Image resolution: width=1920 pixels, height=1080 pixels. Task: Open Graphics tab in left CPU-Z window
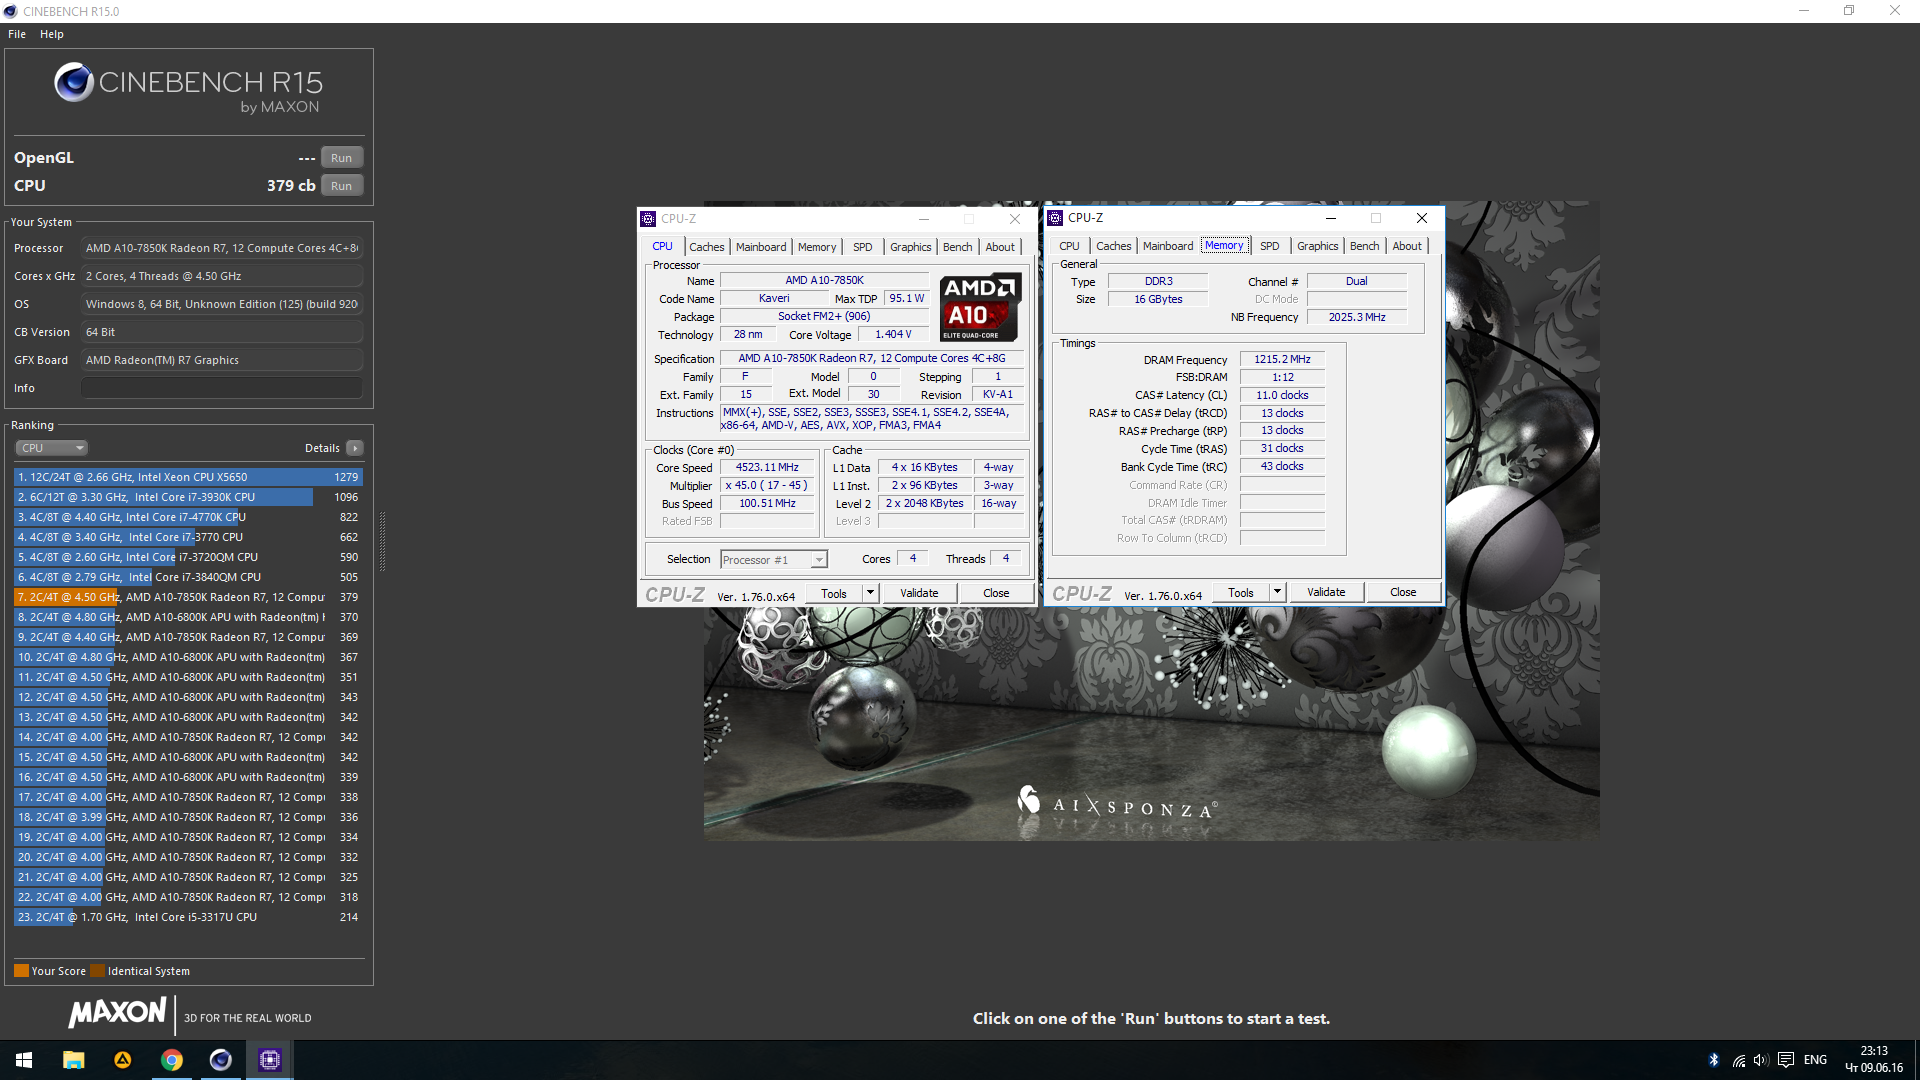(910, 247)
